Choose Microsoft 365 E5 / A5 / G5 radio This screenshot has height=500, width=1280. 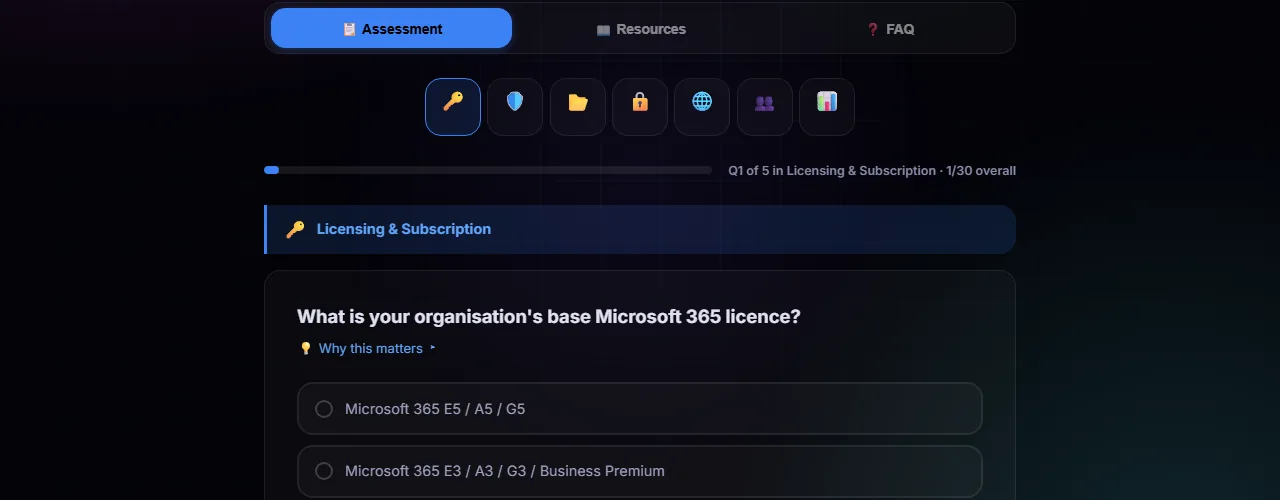[324, 409]
